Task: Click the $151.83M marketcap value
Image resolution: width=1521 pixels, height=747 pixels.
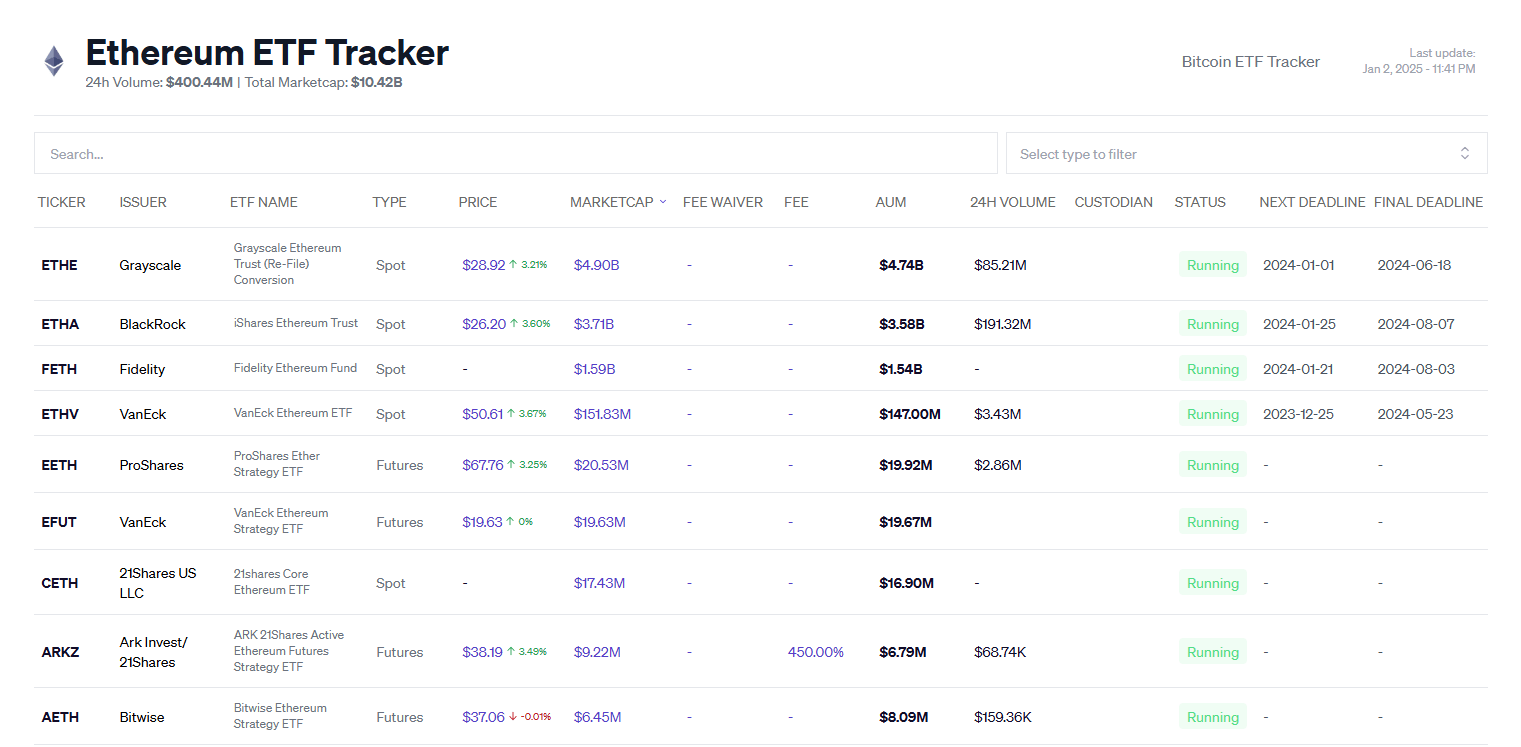Action: [x=603, y=414]
